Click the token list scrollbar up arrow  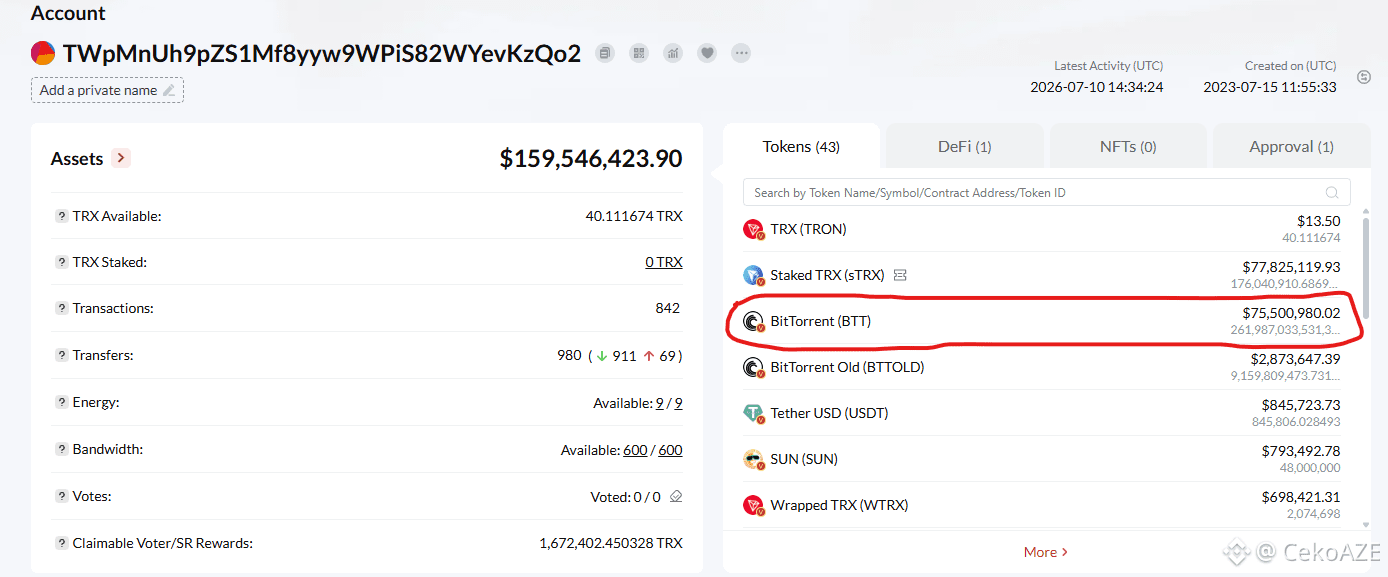1366,212
